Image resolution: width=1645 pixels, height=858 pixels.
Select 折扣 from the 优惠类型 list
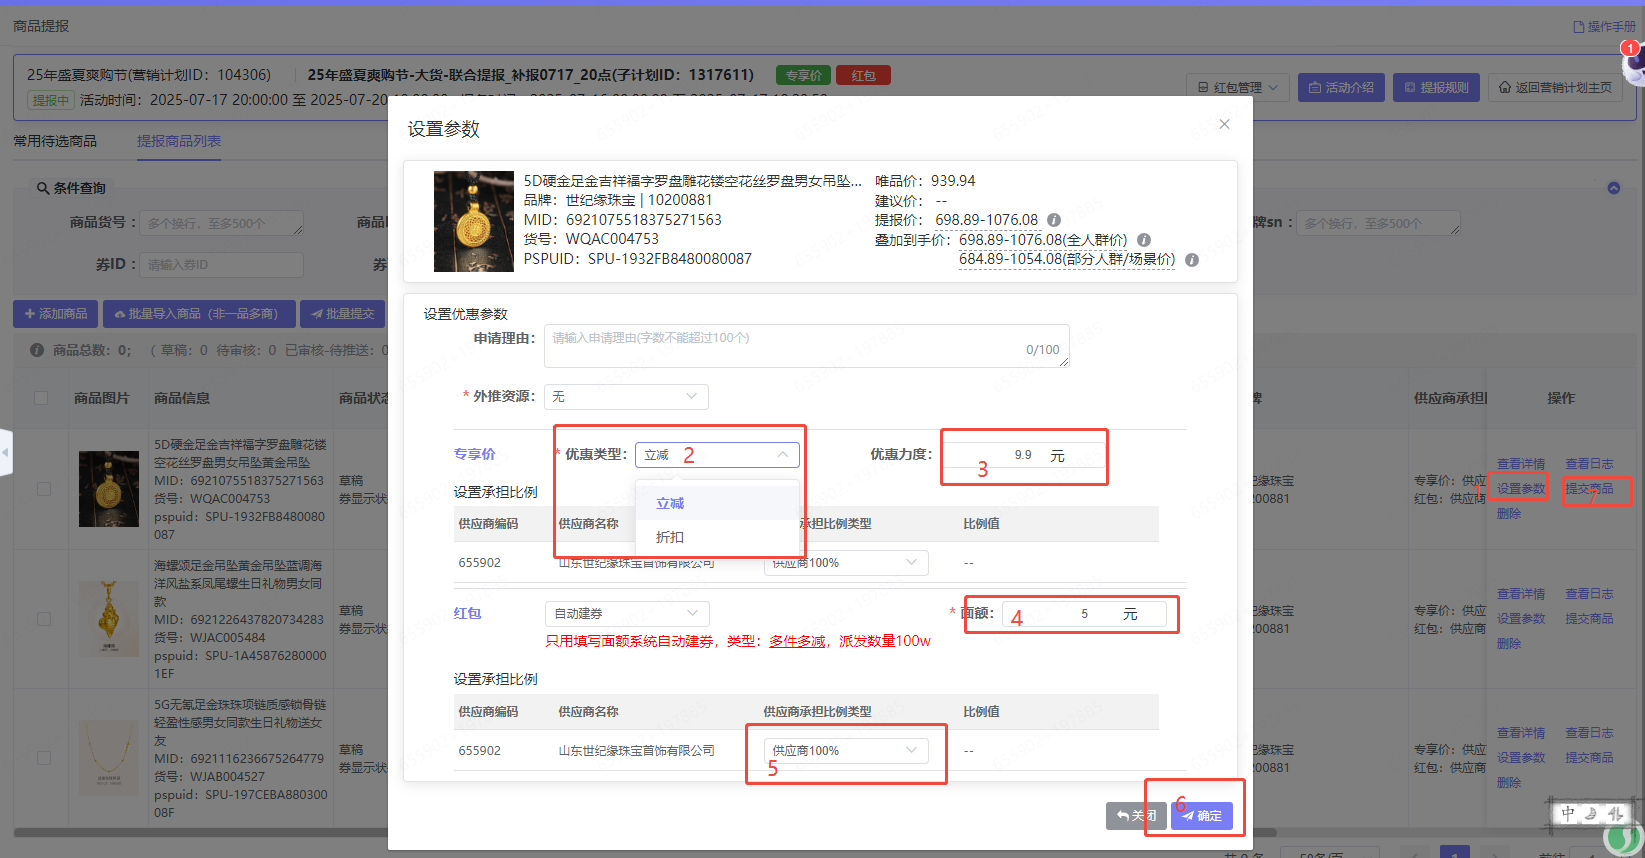670,537
